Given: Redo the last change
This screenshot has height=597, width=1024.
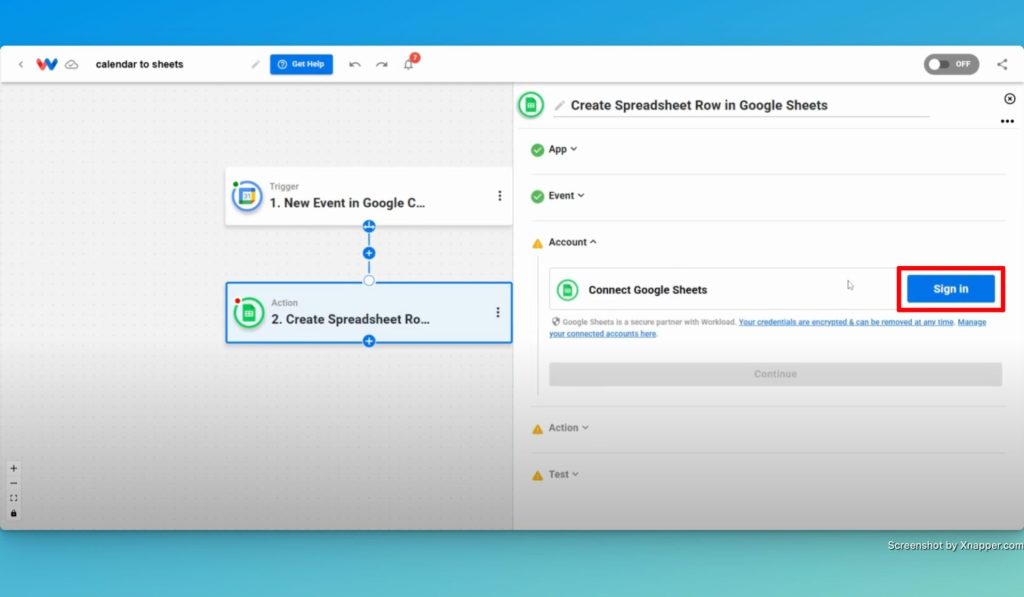Looking at the screenshot, I should click(382, 65).
